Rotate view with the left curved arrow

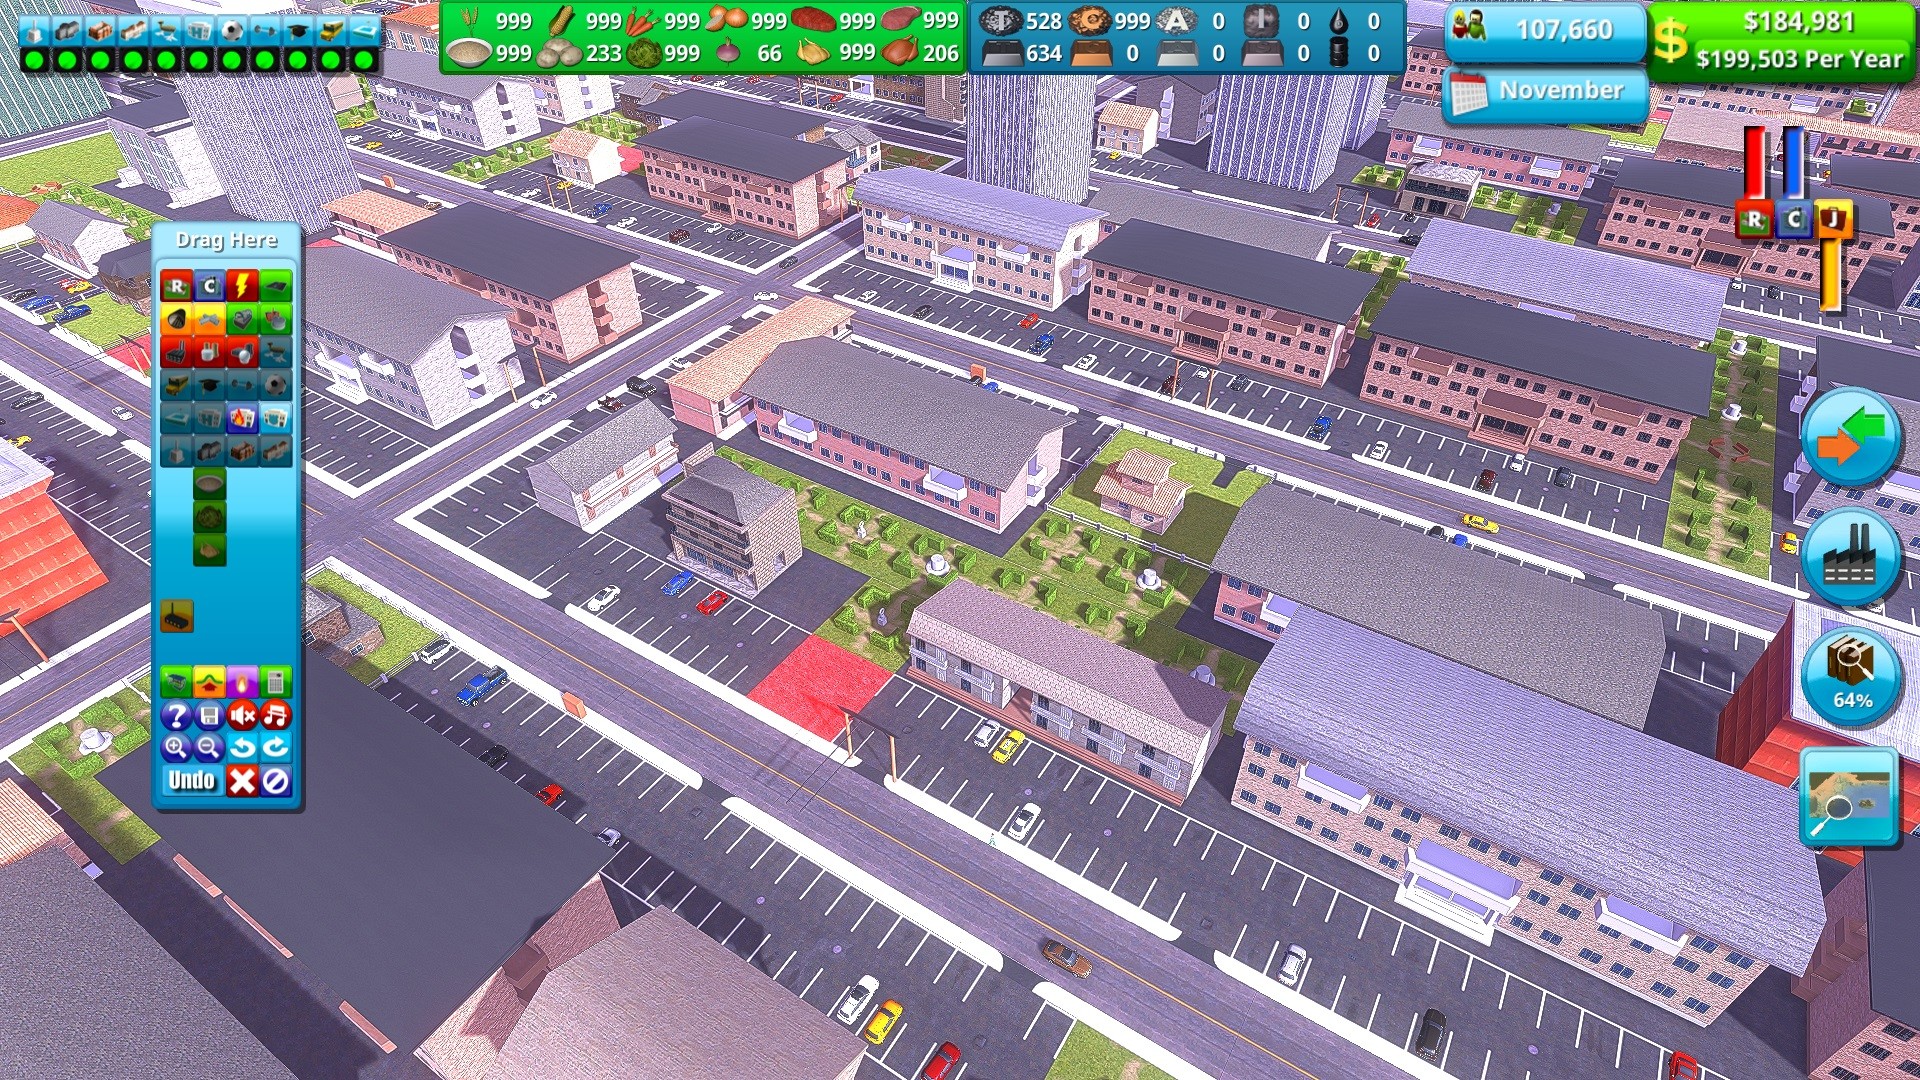(x=242, y=747)
